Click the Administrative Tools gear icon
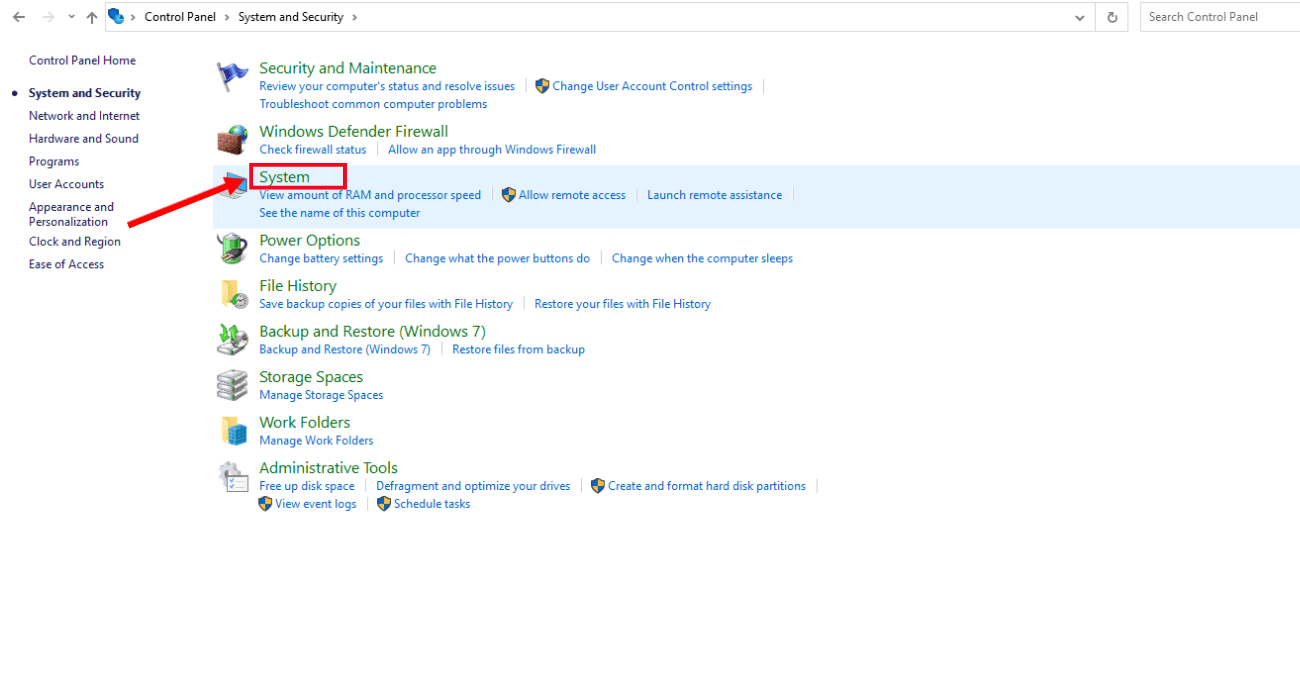The height and width of the screenshot is (700, 1300). click(233, 477)
